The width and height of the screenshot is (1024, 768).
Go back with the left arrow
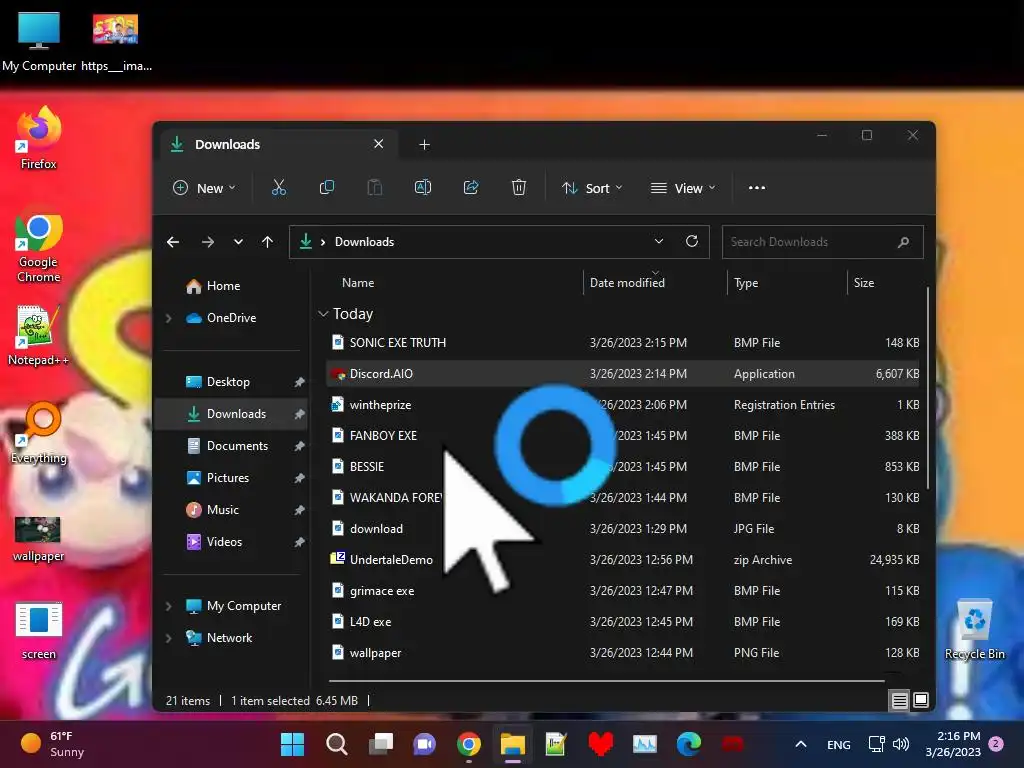(x=173, y=242)
